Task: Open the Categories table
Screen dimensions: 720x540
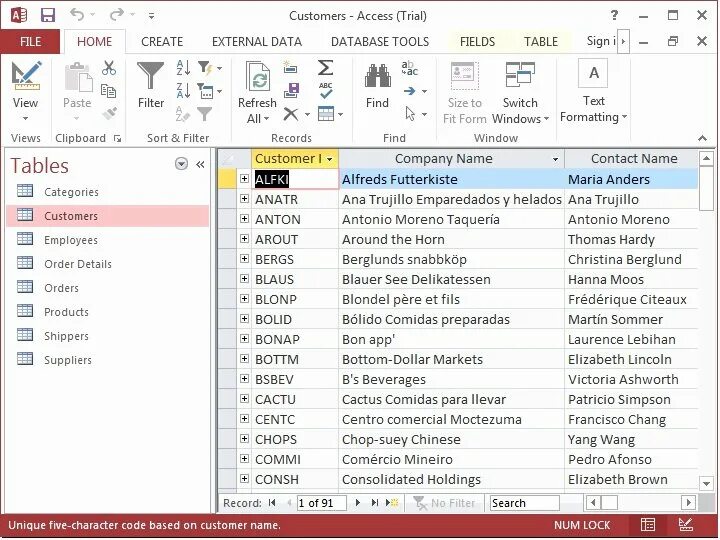Action: point(108,191)
